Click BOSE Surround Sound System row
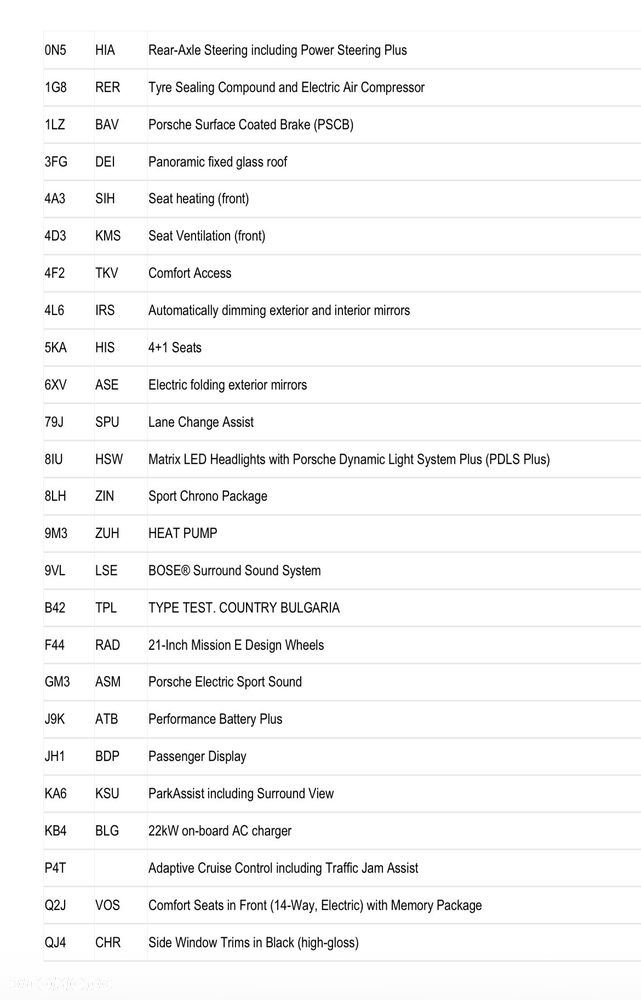 click(234, 571)
